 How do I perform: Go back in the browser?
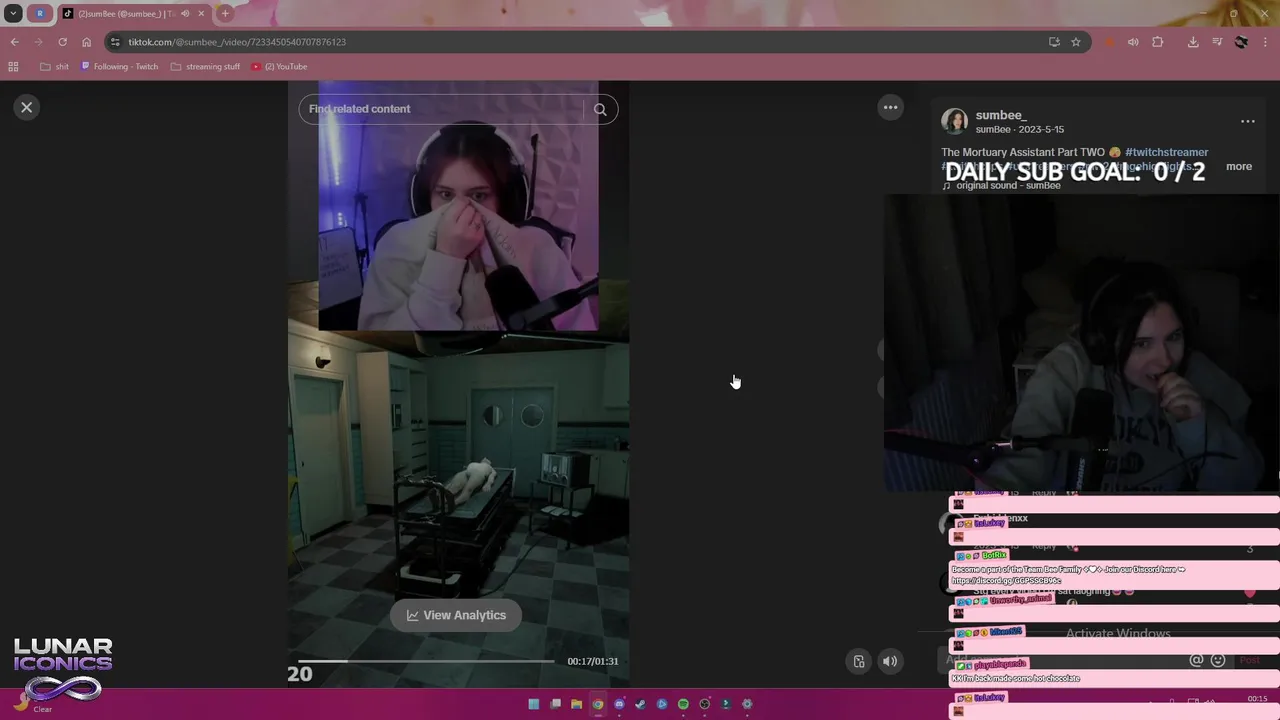point(14,42)
